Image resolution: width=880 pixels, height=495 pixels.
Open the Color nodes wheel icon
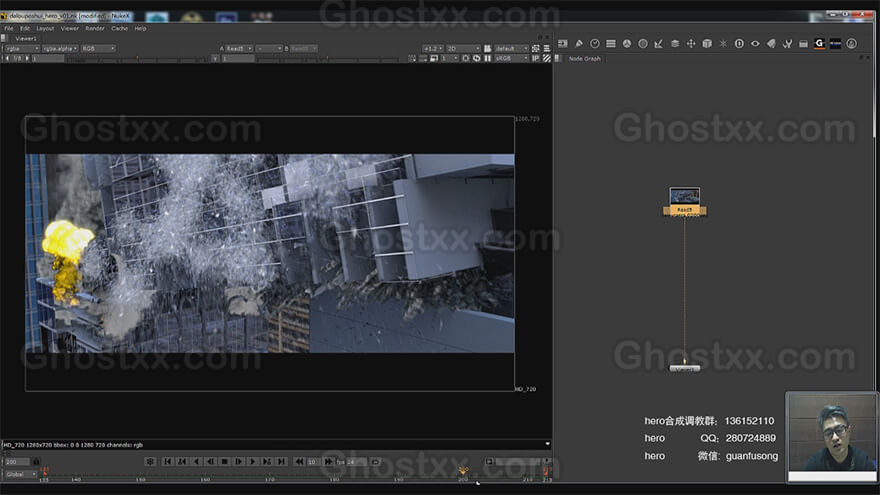[x=627, y=44]
